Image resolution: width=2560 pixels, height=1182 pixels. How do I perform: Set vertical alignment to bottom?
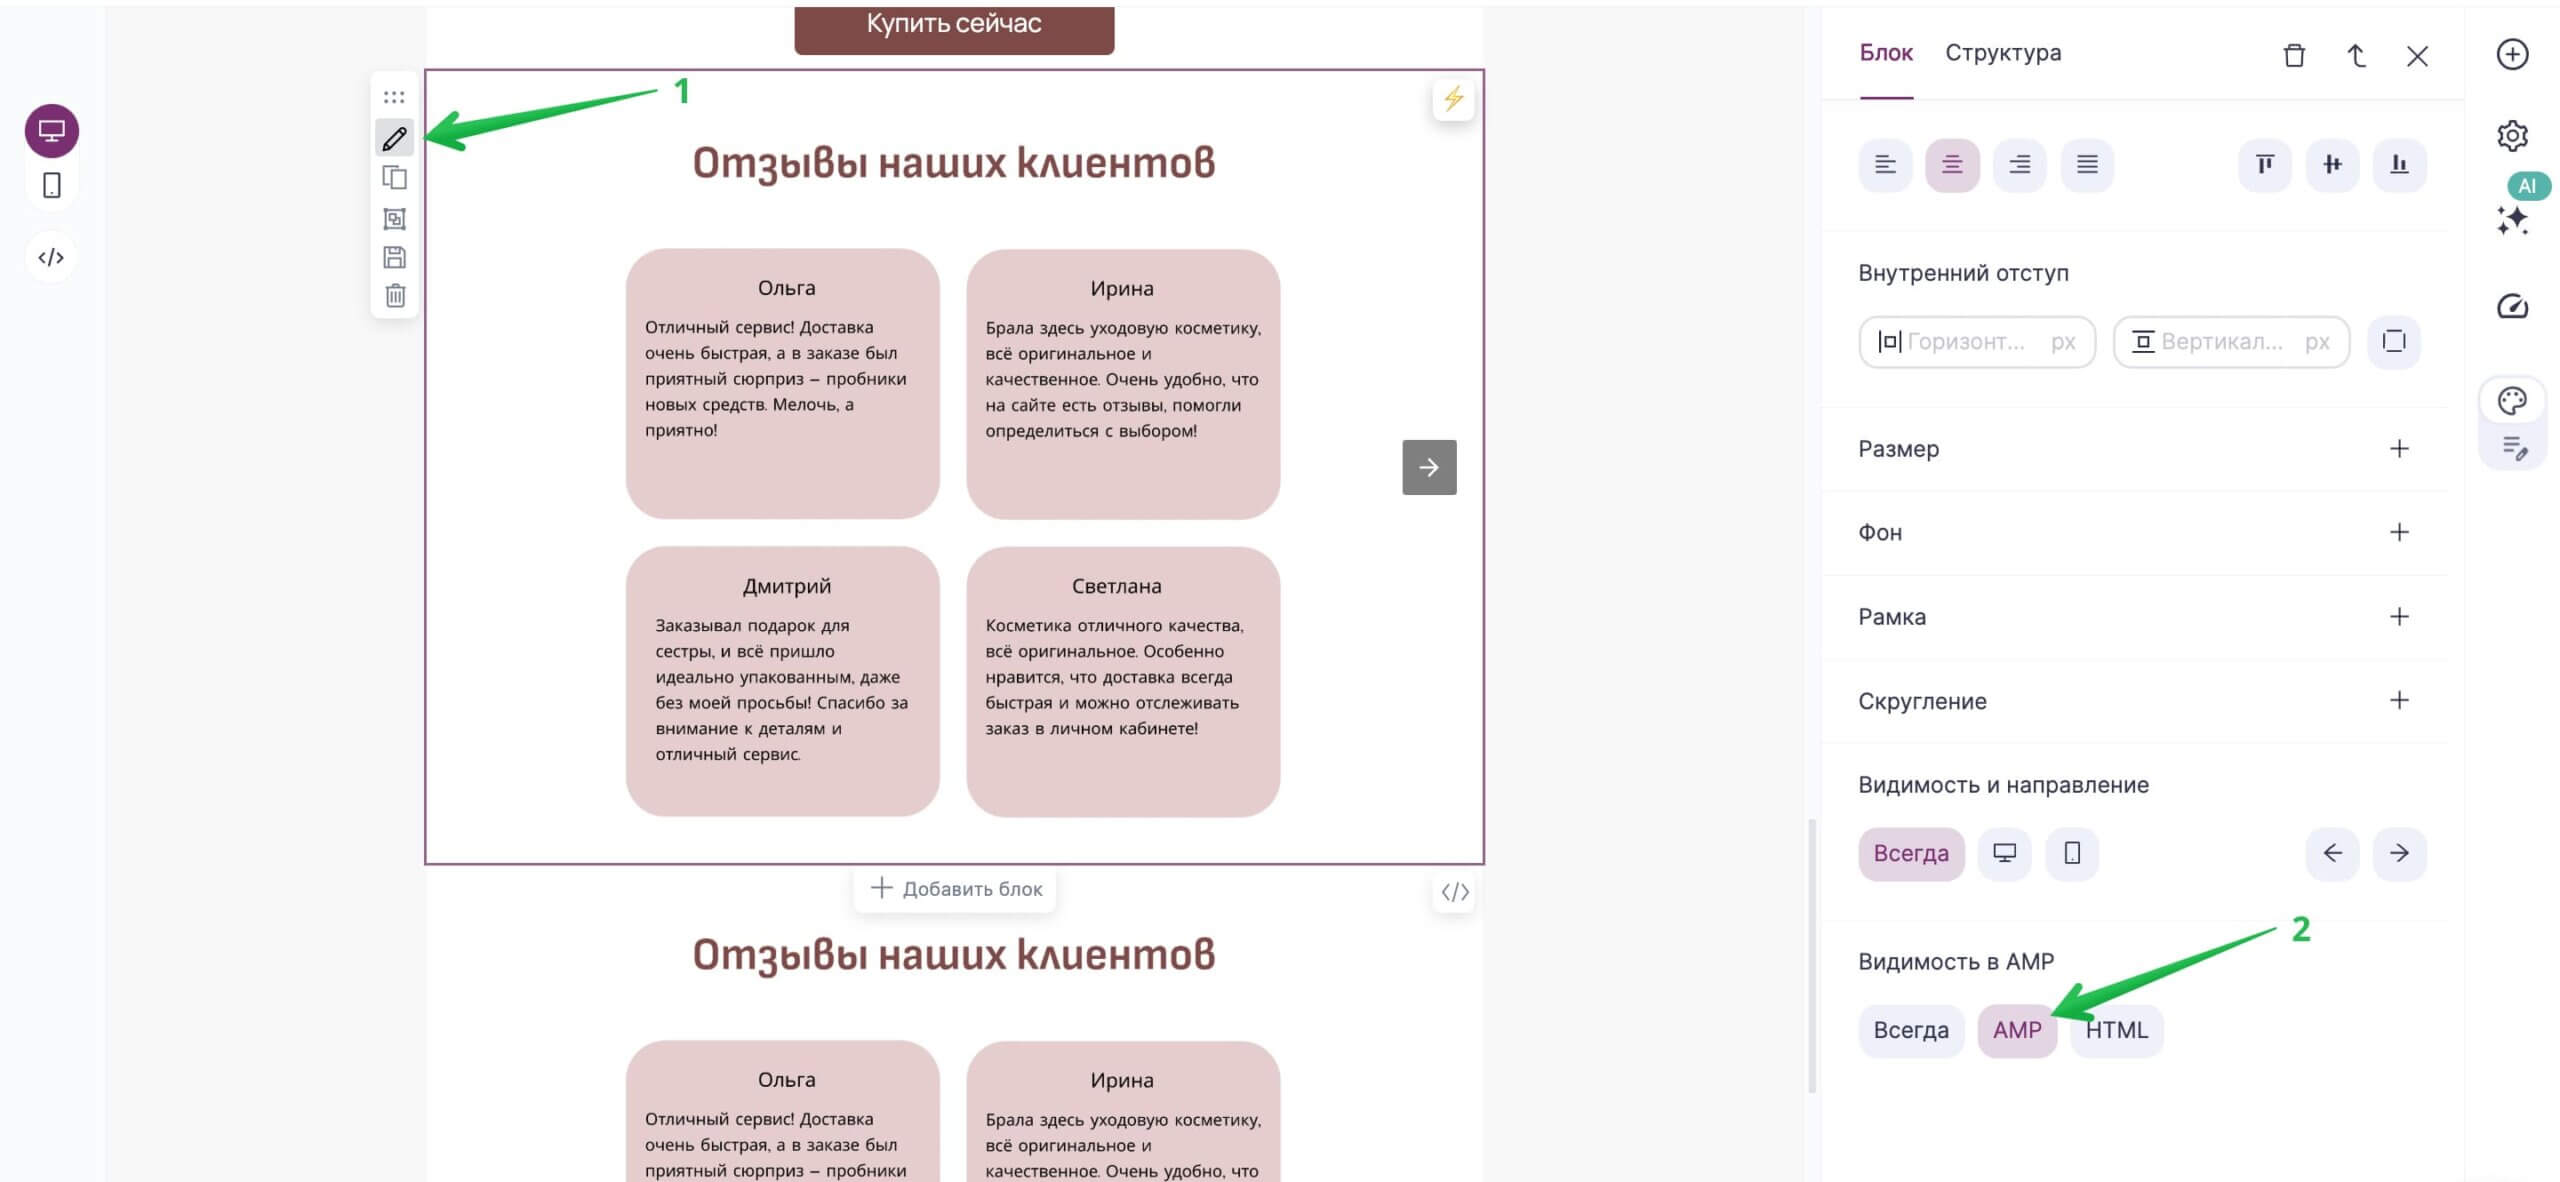(2399, 165)
